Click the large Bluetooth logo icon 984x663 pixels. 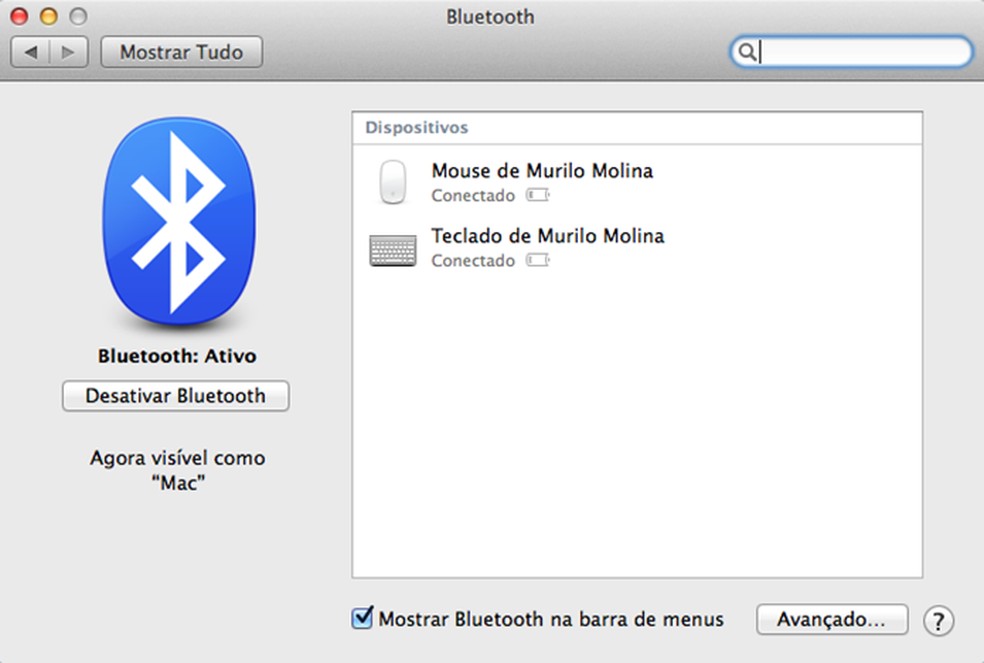[x=180, y=218]
